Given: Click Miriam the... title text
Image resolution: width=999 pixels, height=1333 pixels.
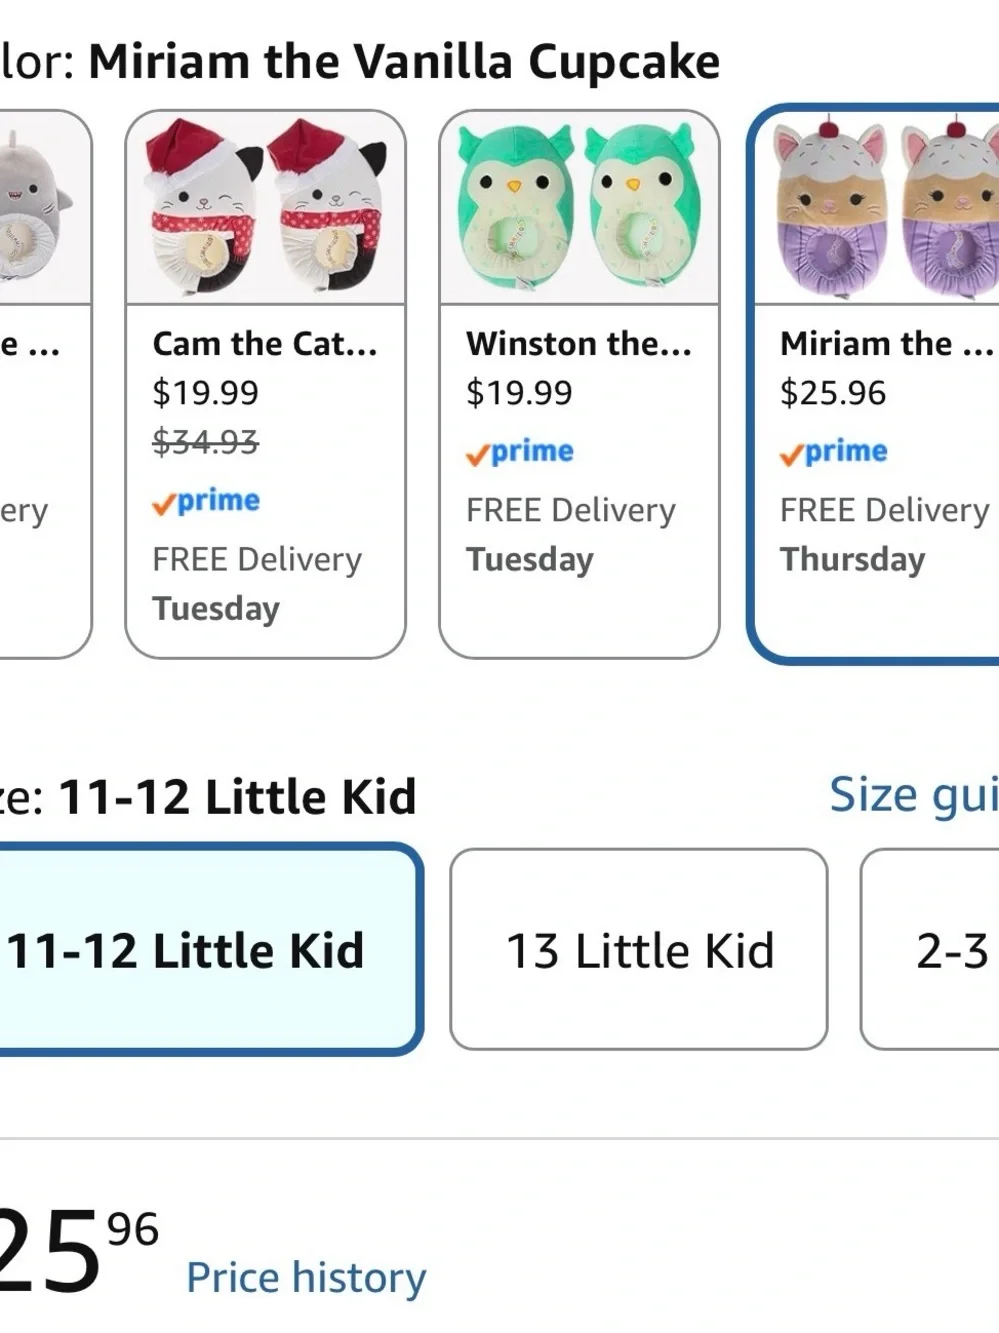Looking at the screenshot, I should click(x=887, y=344).
